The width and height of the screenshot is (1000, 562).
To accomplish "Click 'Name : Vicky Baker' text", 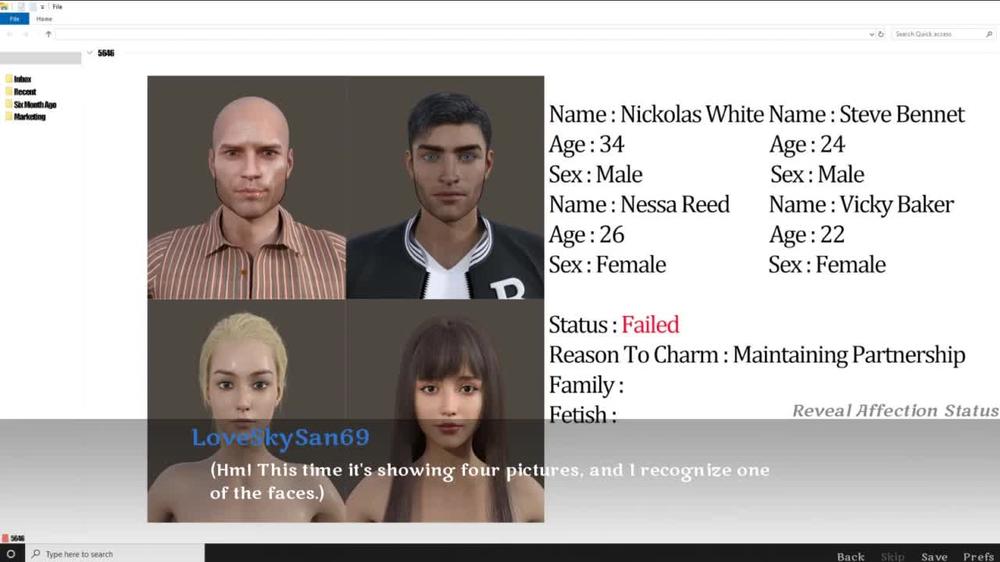I will (x=862, y=204).
